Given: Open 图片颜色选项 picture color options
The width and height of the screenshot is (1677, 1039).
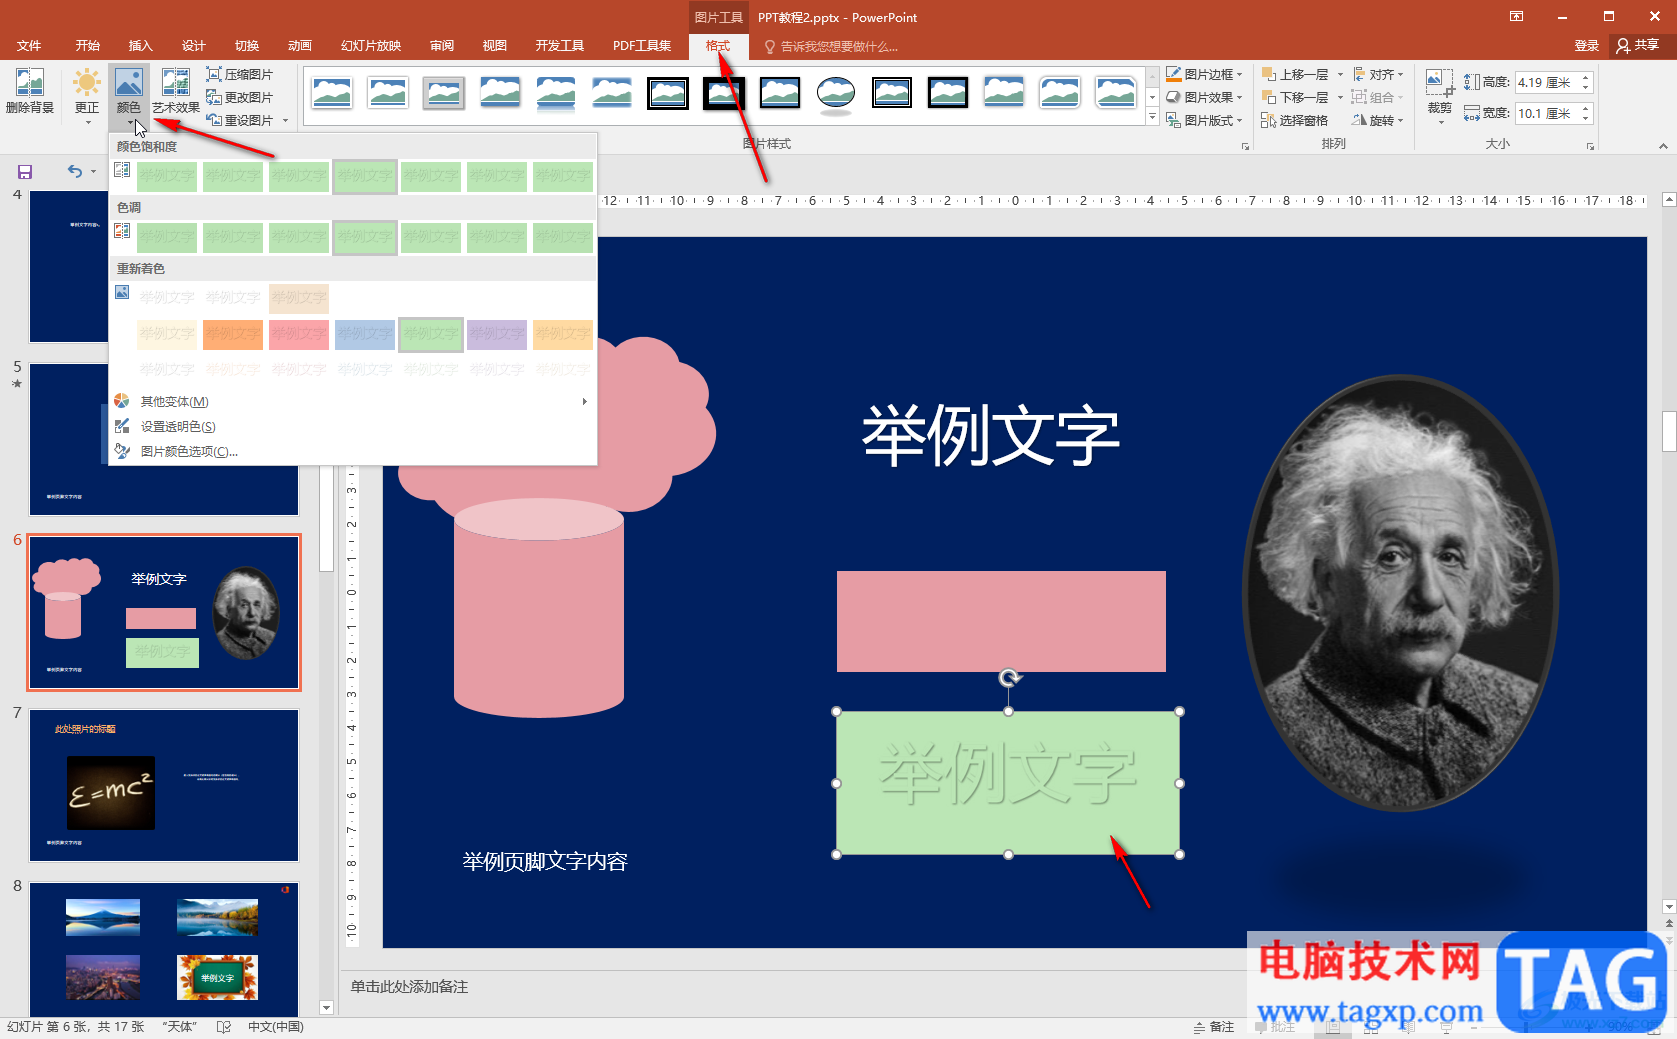Looking at the screenshot, I should point(352,451).
